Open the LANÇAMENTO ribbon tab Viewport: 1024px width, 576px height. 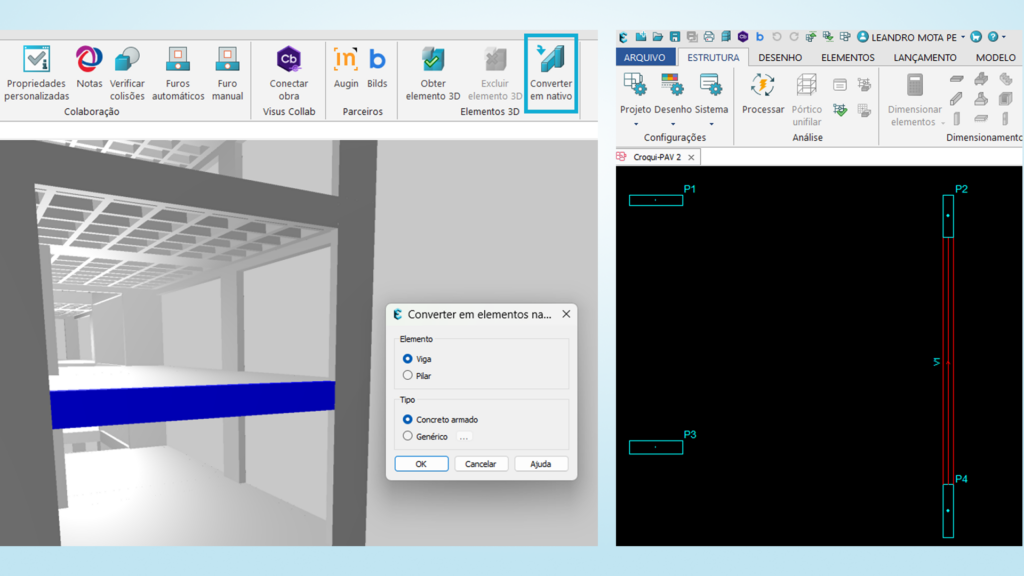(925, 58)
